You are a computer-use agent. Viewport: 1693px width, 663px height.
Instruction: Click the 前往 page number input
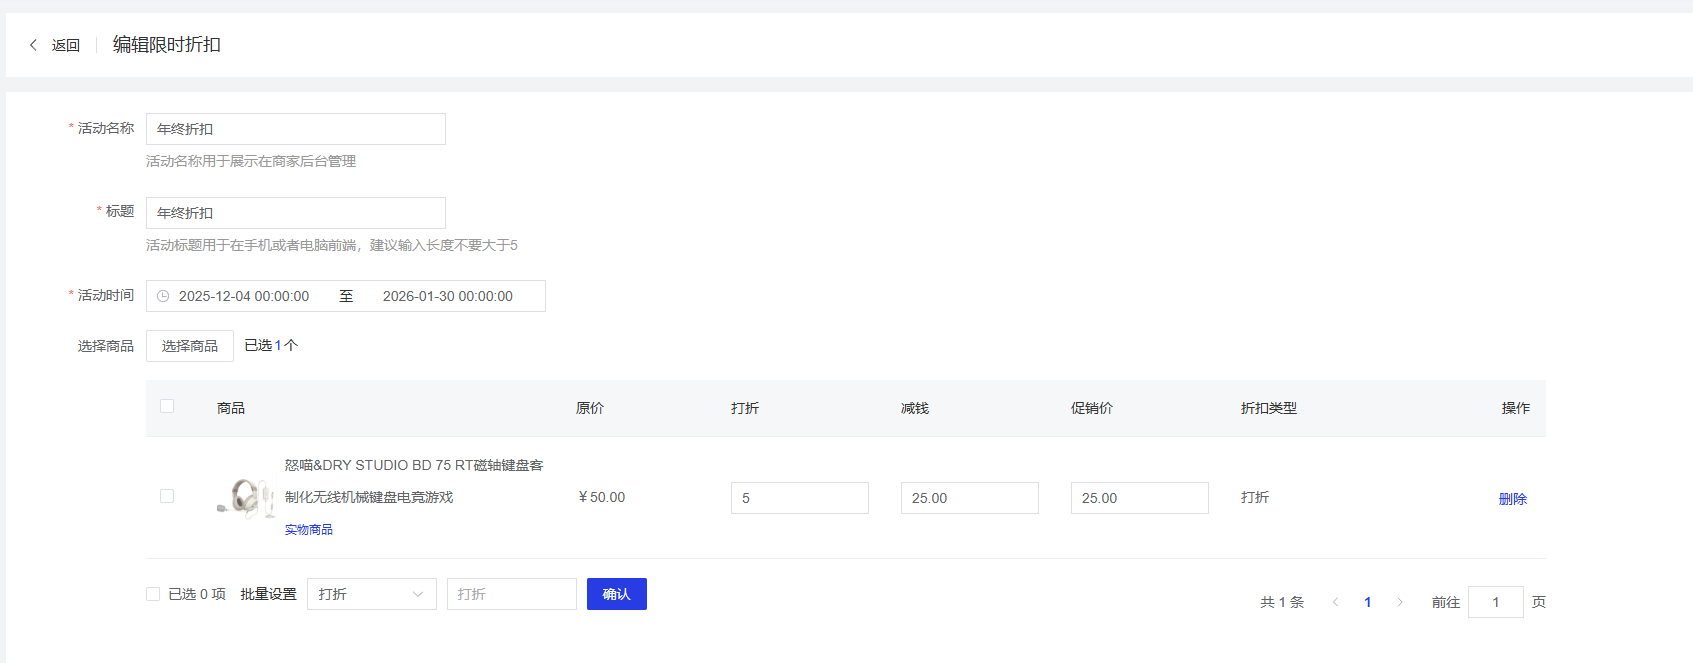point(1495,602)
